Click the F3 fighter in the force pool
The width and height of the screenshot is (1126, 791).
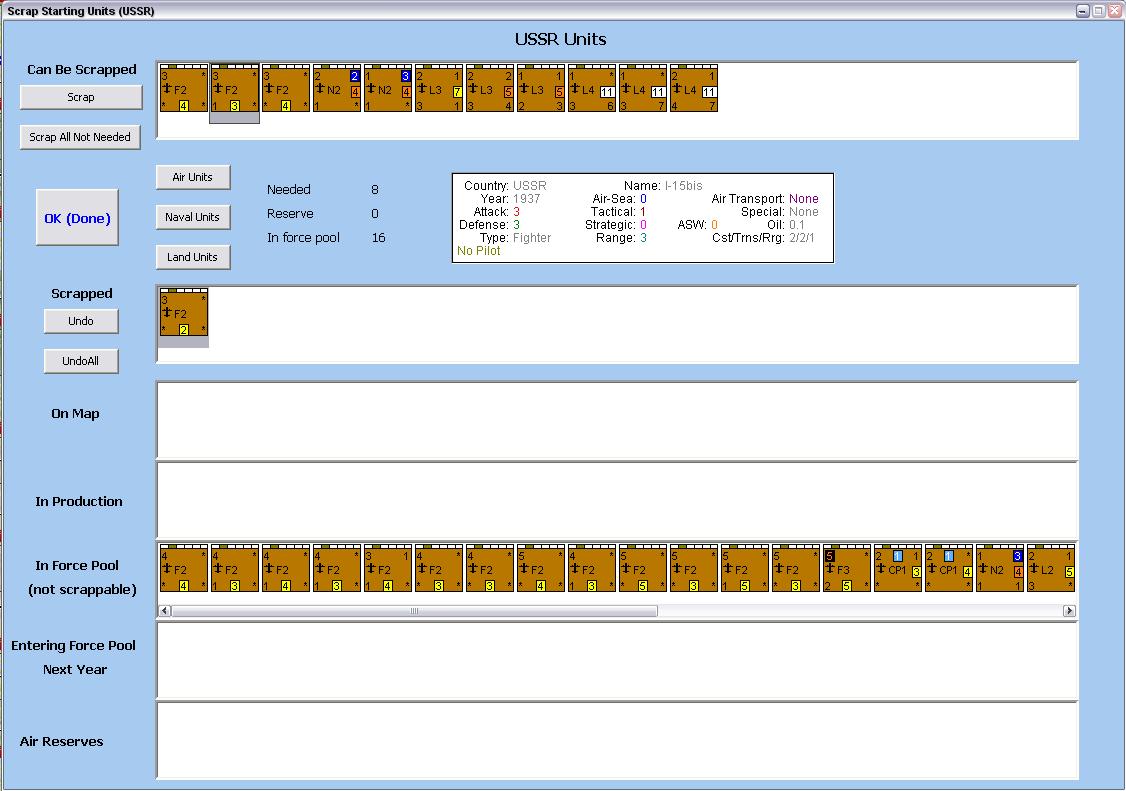coord(846,568)
